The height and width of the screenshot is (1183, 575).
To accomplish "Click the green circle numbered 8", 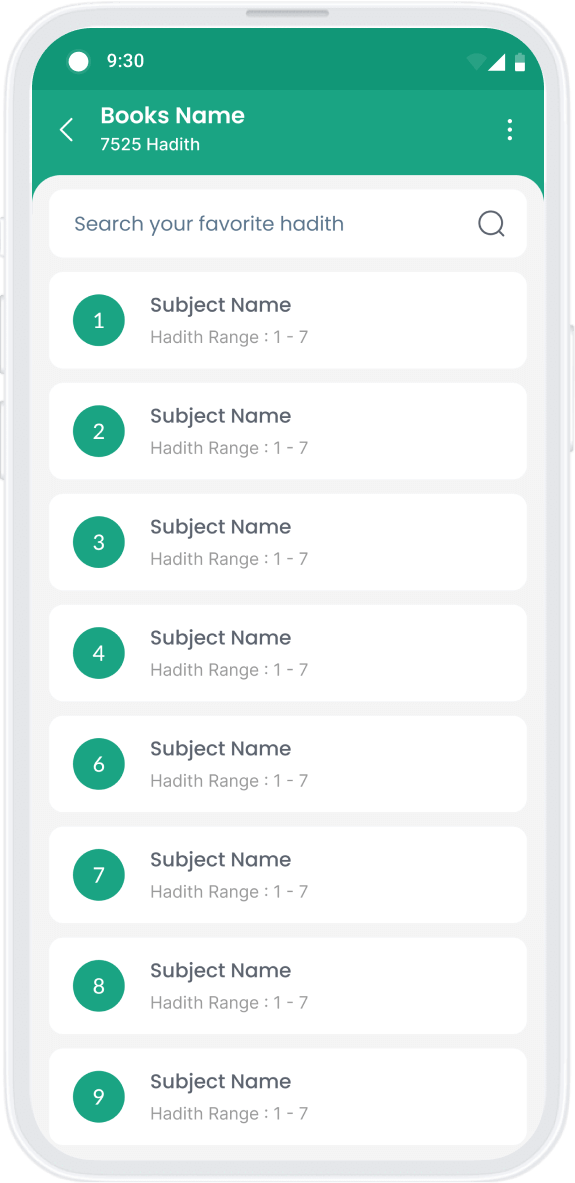I will 99,986.
